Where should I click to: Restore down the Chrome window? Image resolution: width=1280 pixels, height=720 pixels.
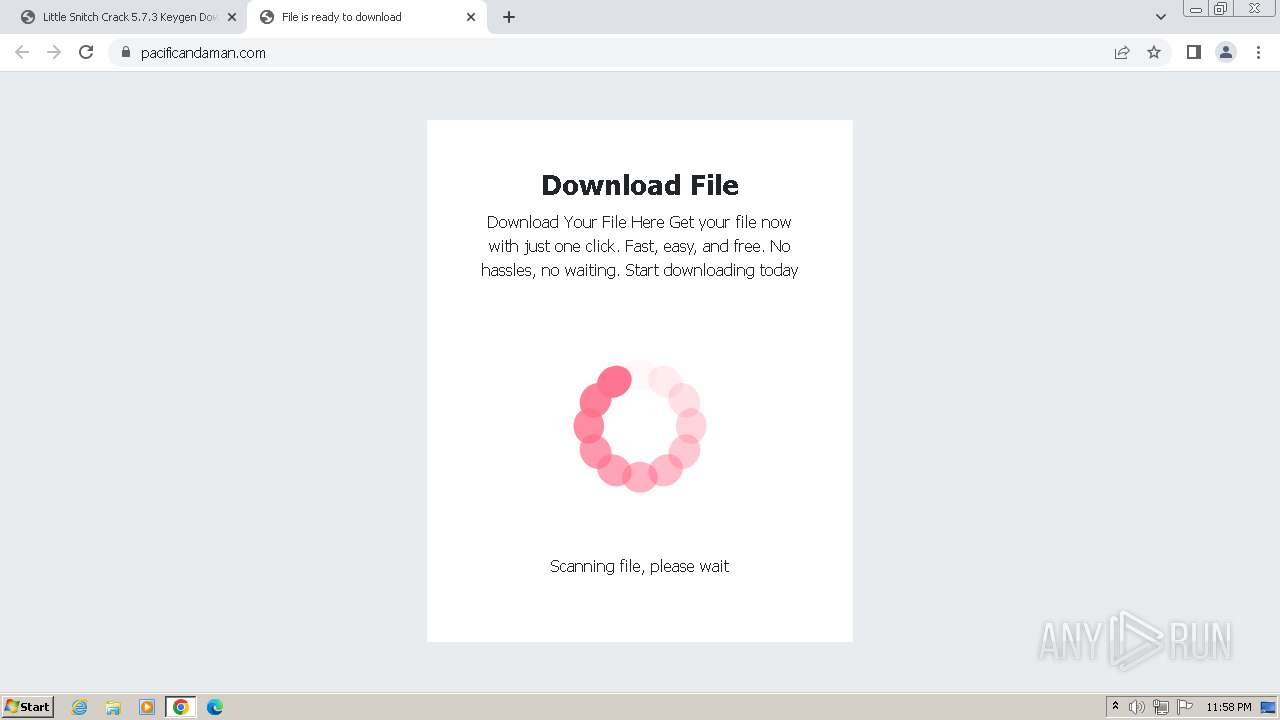pos(1221,9)
